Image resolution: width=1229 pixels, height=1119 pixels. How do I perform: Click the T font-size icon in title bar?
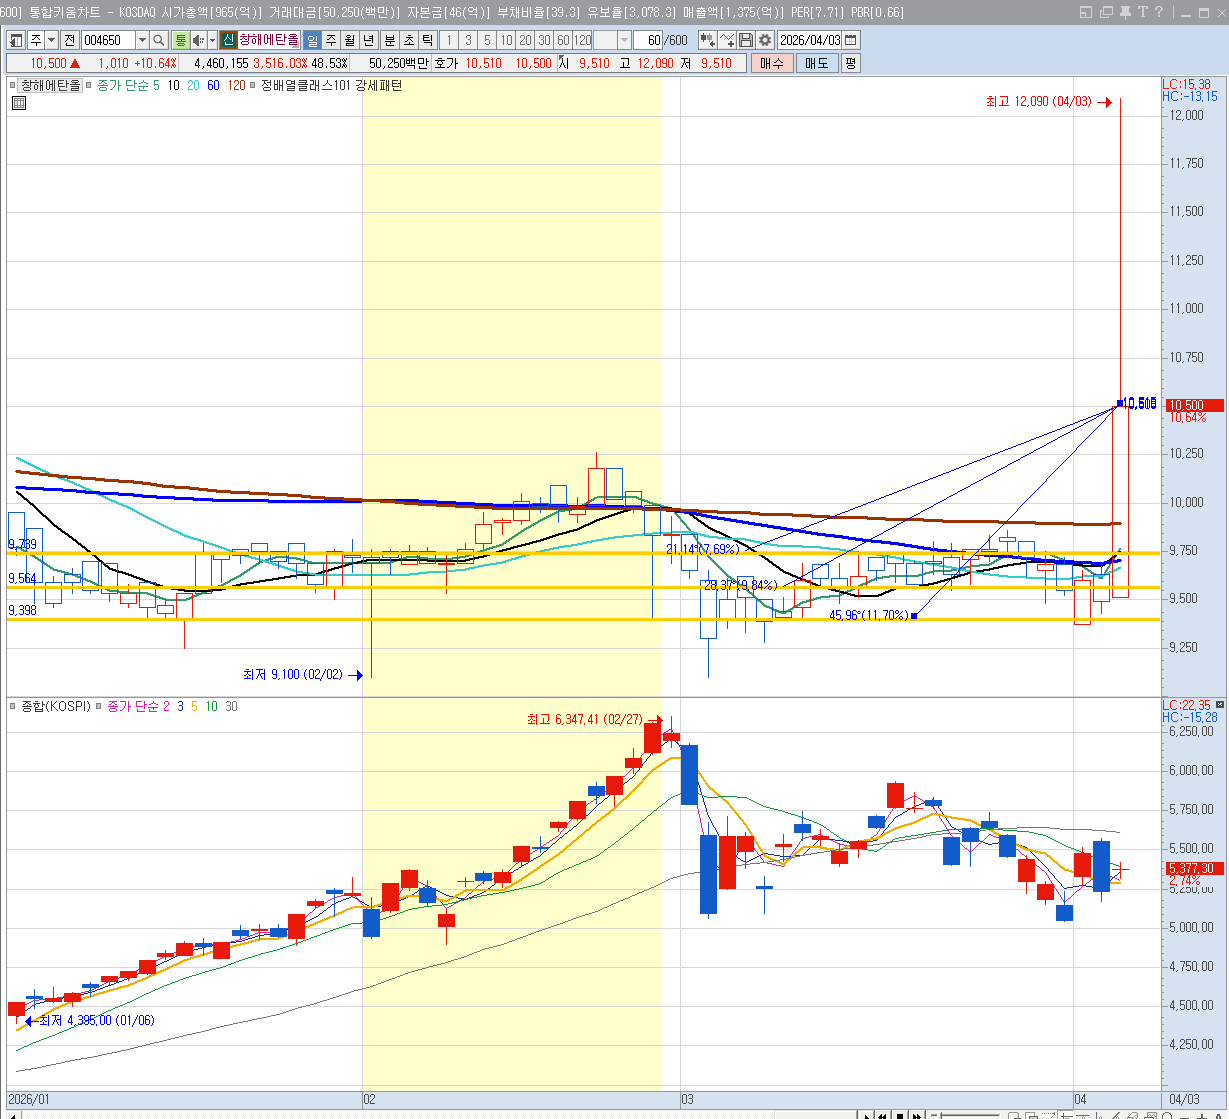pos(1142,12)
